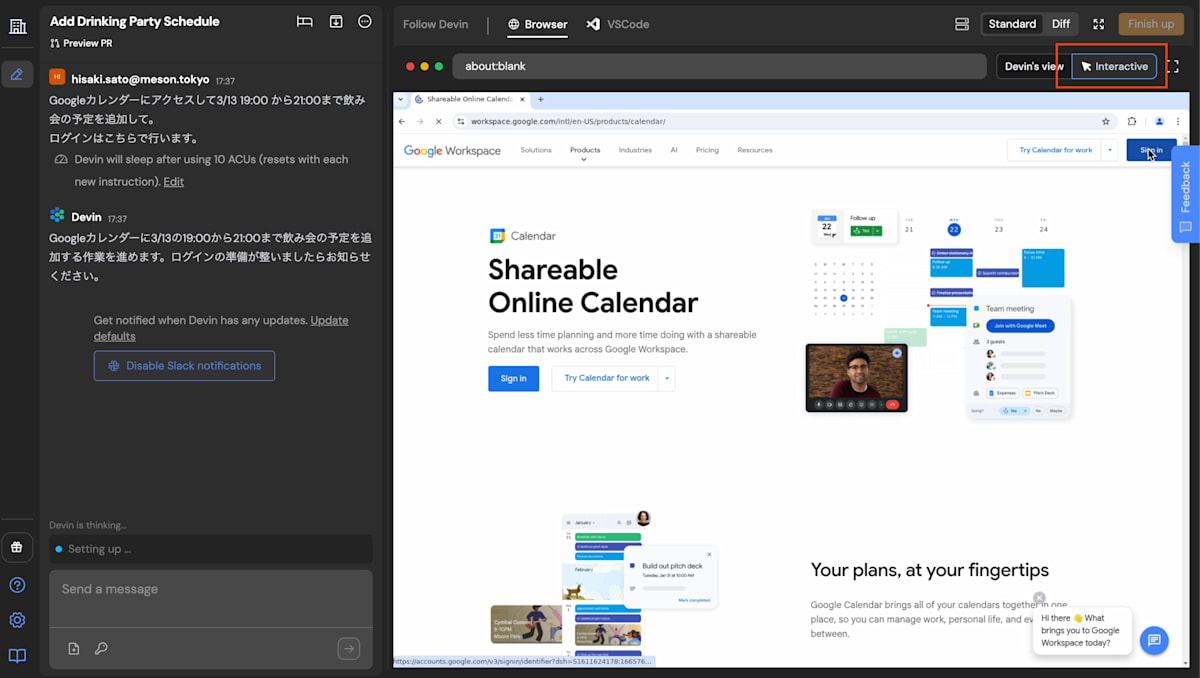Switch to Devin's view
This screenshot has width=1200, height=678.
1034,66
